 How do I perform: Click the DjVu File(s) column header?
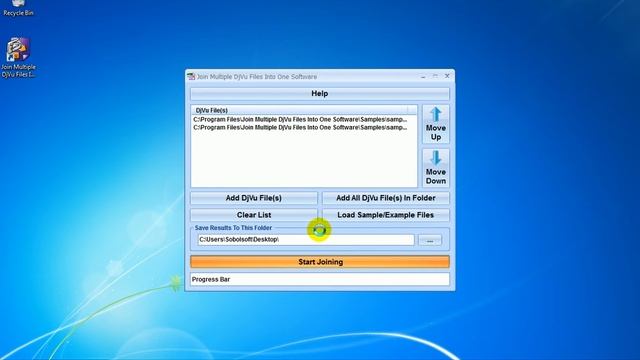(299, 110)
